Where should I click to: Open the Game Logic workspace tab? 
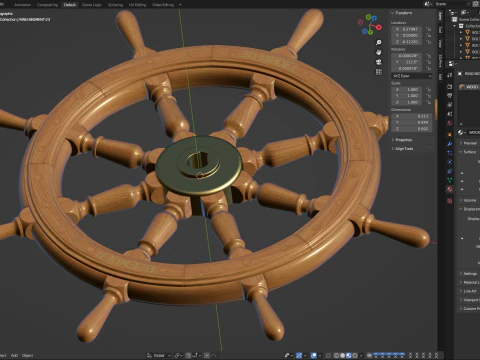click(x=92, y=5)
